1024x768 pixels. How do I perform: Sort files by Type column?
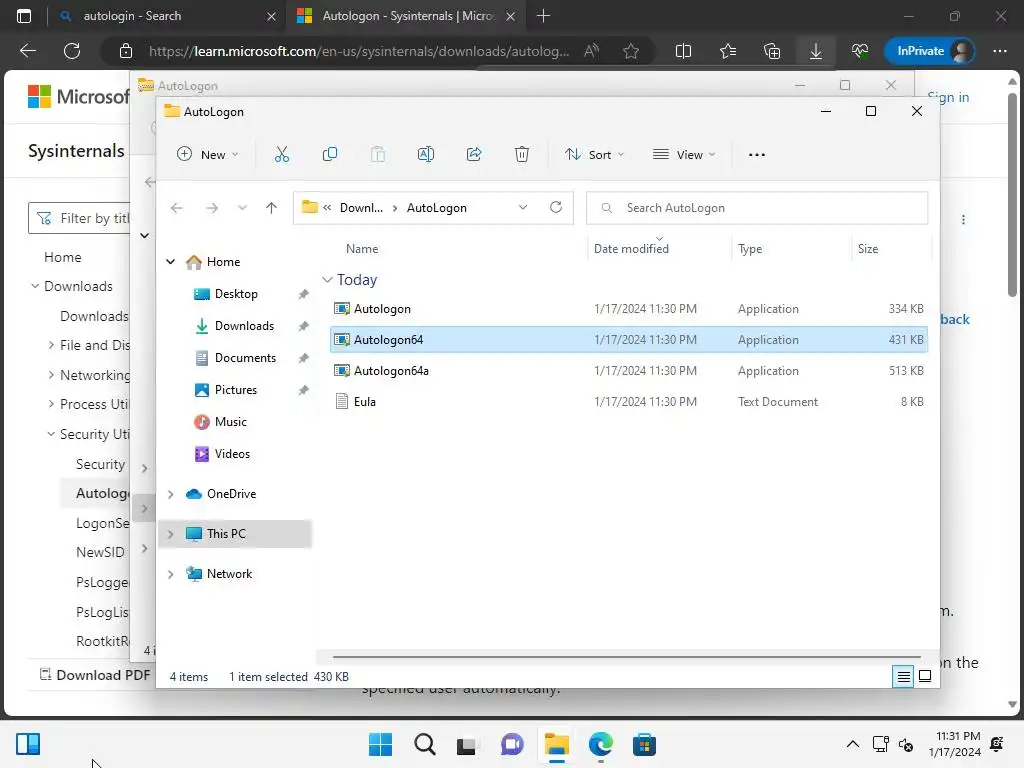(x=750, y=249)
